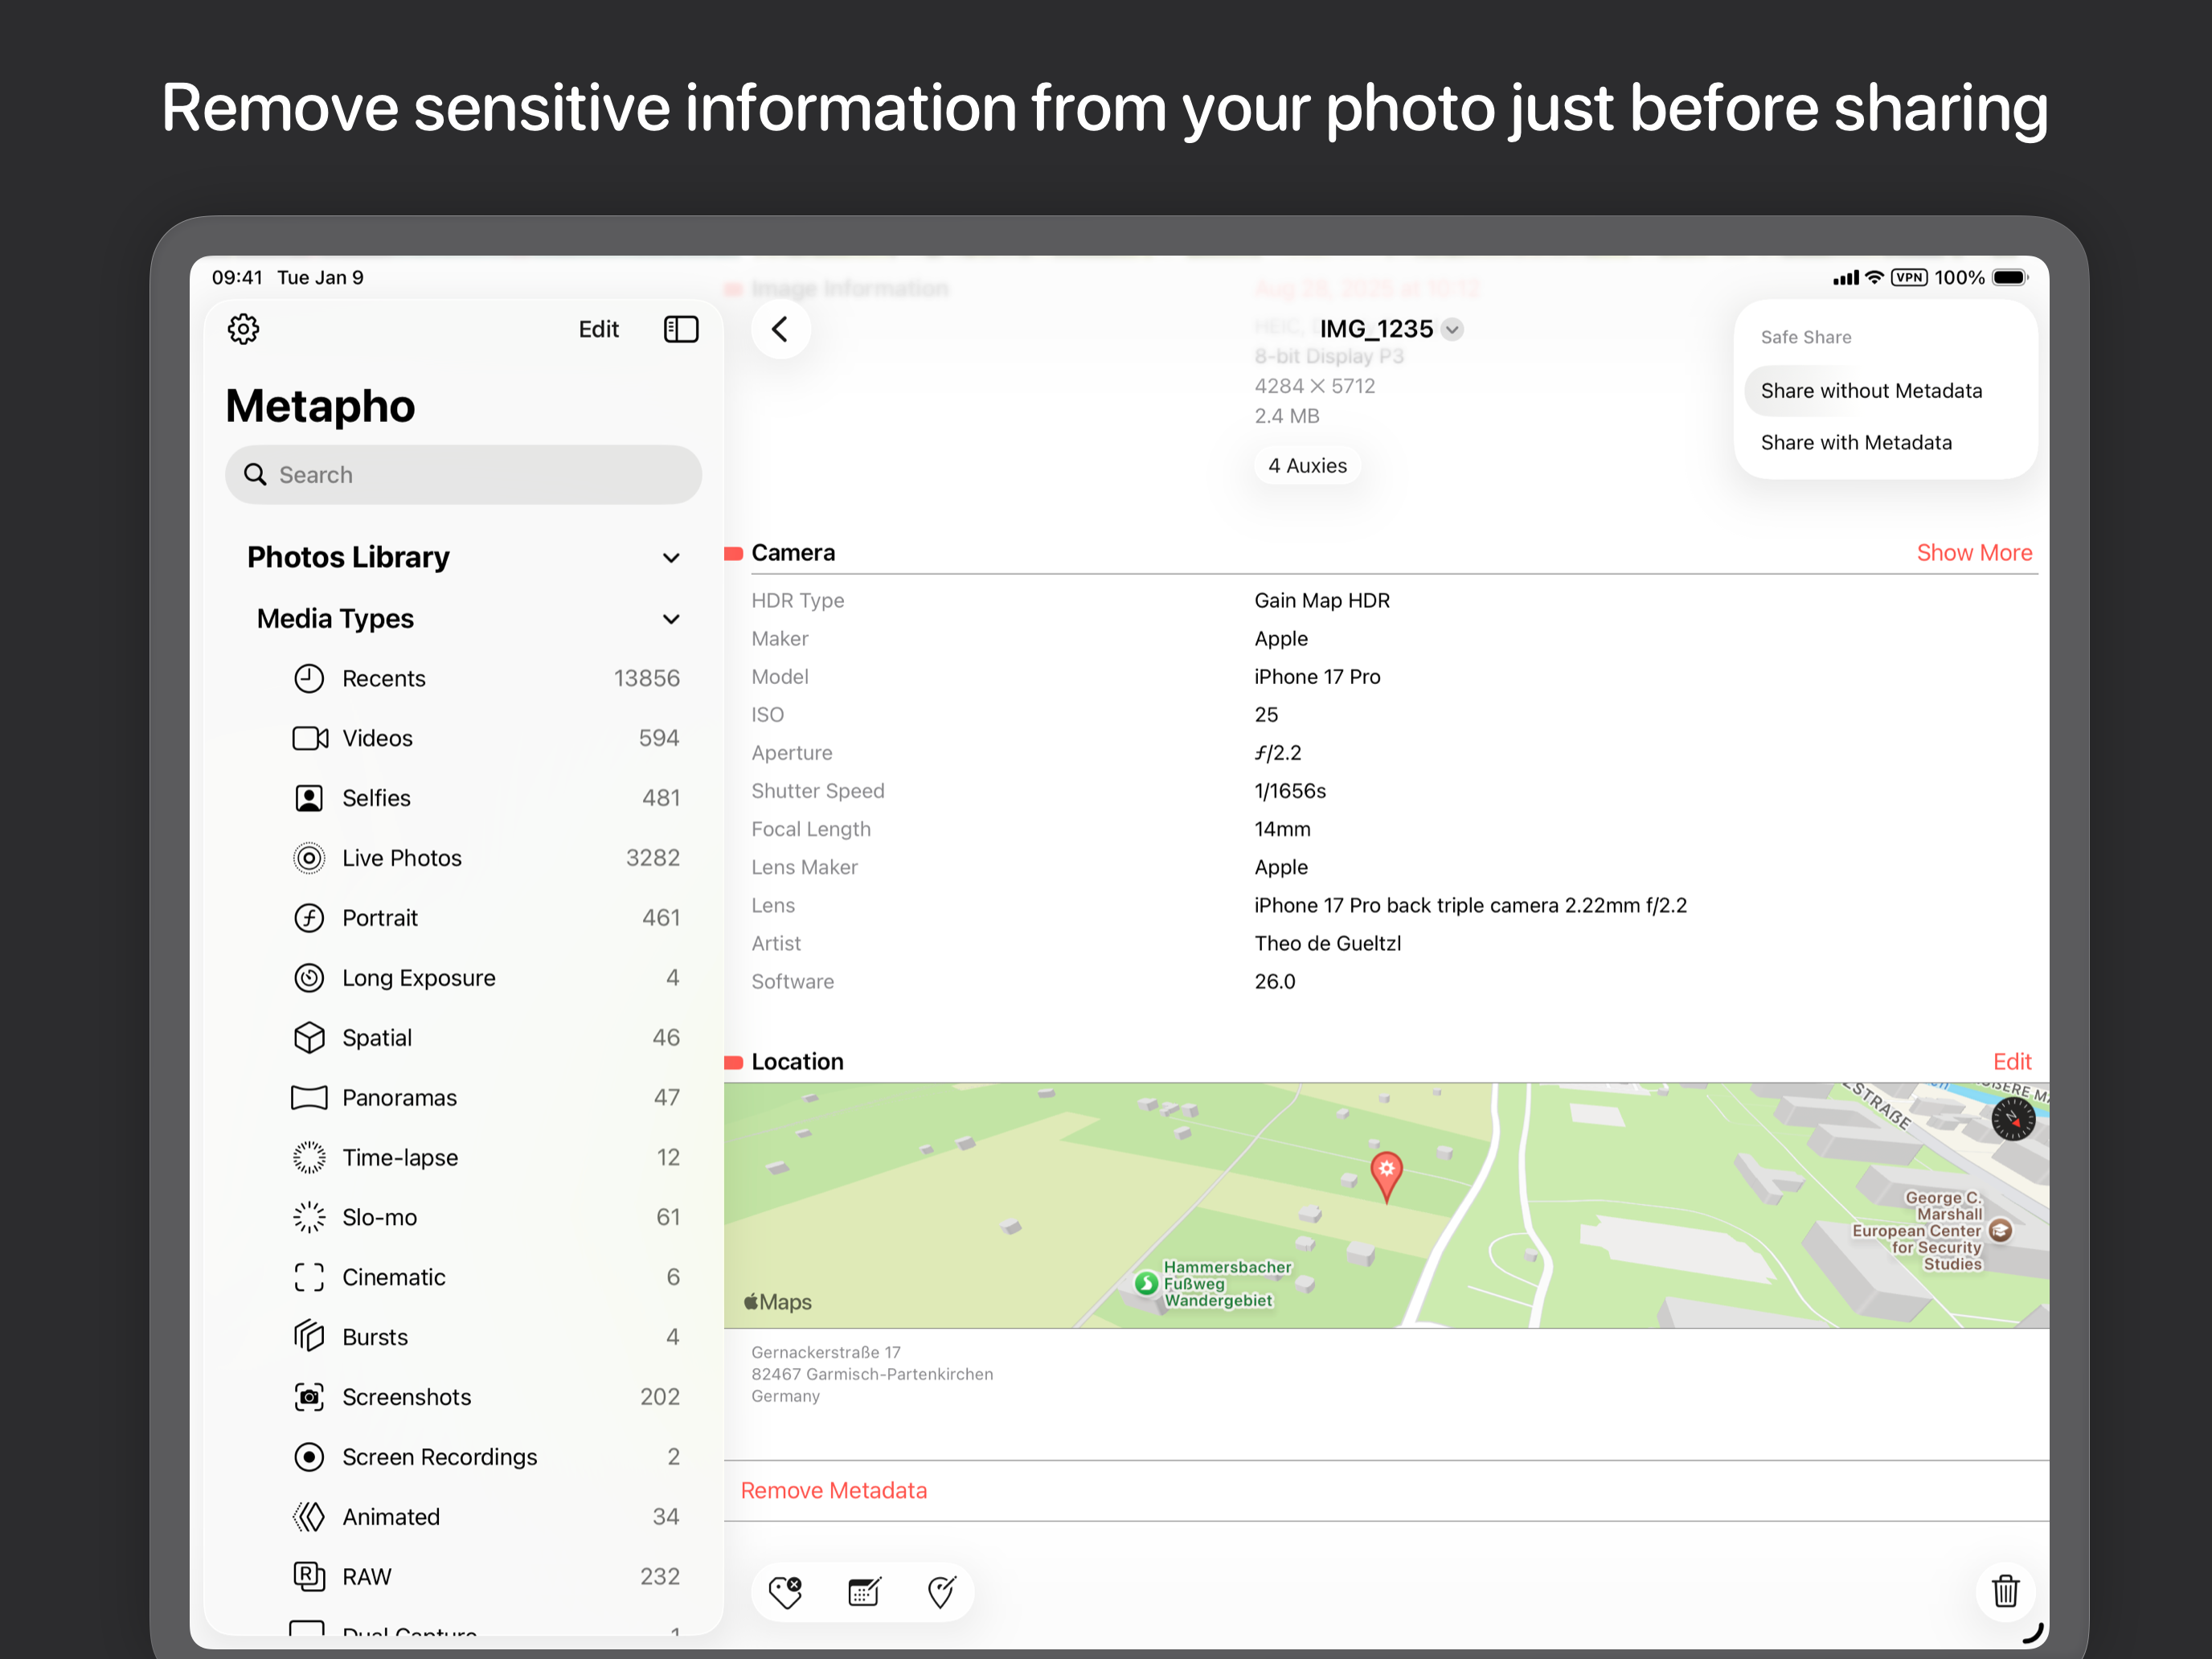
Task: Click the Screen Recordings icon
Action: [309, 1457]
